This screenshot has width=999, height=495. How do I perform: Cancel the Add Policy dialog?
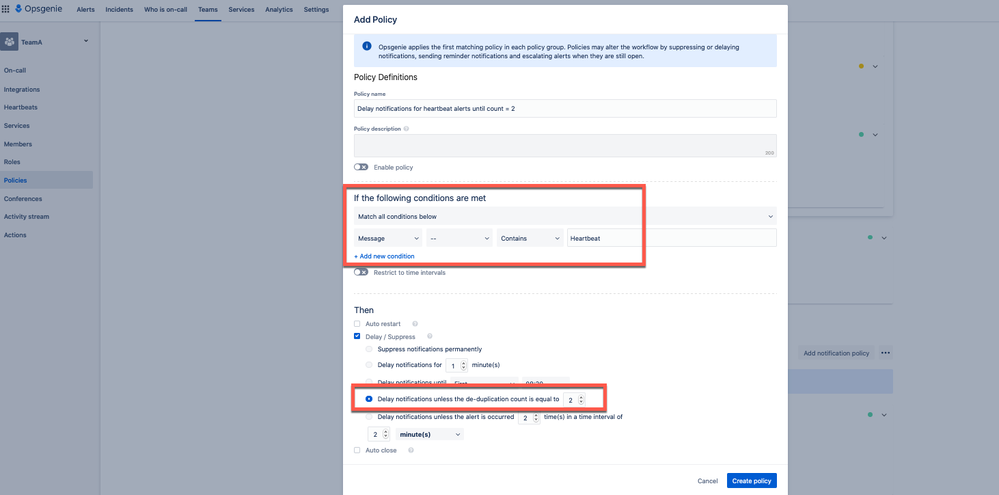[707, 481]
